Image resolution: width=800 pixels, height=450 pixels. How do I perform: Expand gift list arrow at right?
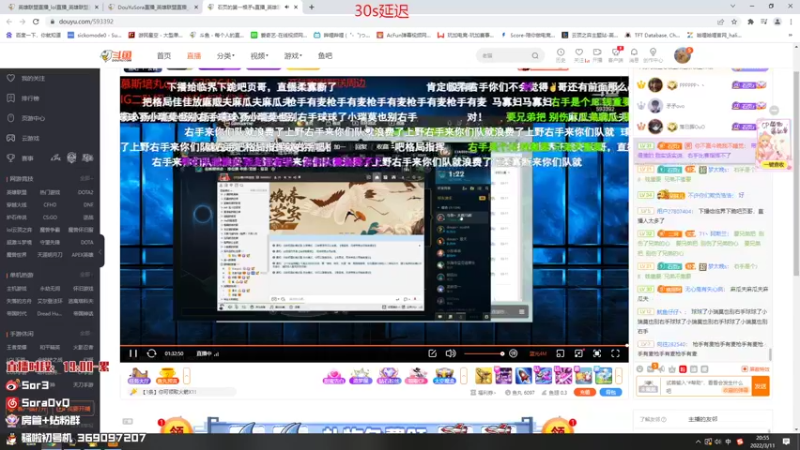[x=619, y=376]
